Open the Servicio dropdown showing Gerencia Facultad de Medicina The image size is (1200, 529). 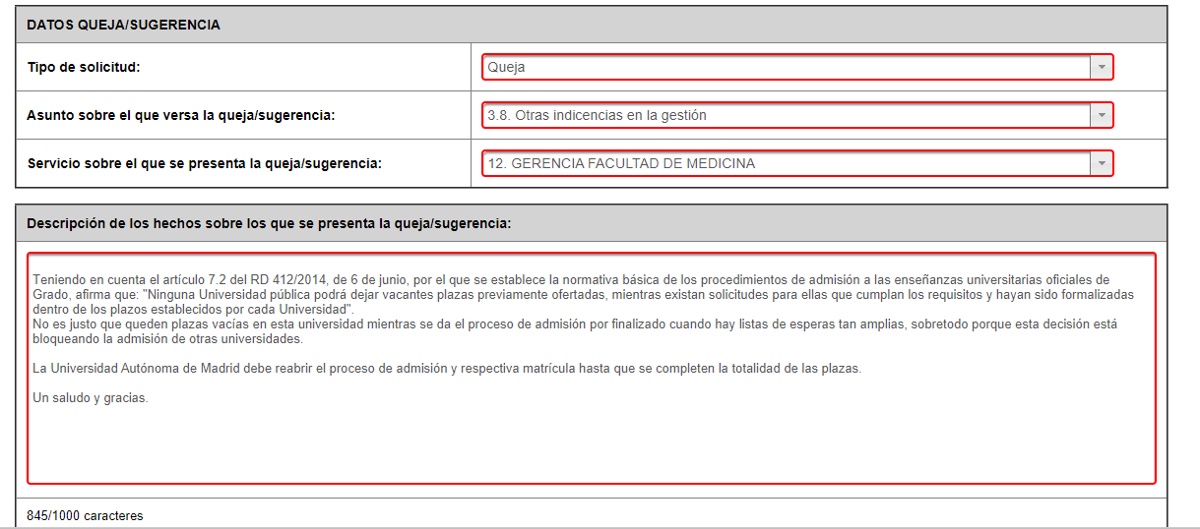[x=797, y=163]
